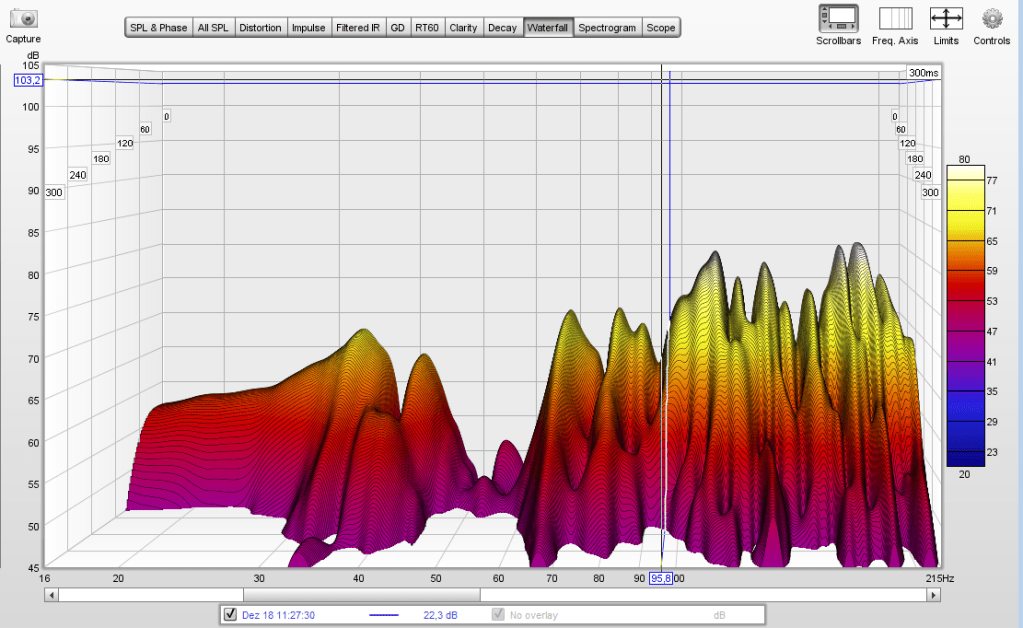Image resolution: width=1023 pixels, height=628 pixels.
Task: Open the Controls gear icon
Action: point(991,18)
